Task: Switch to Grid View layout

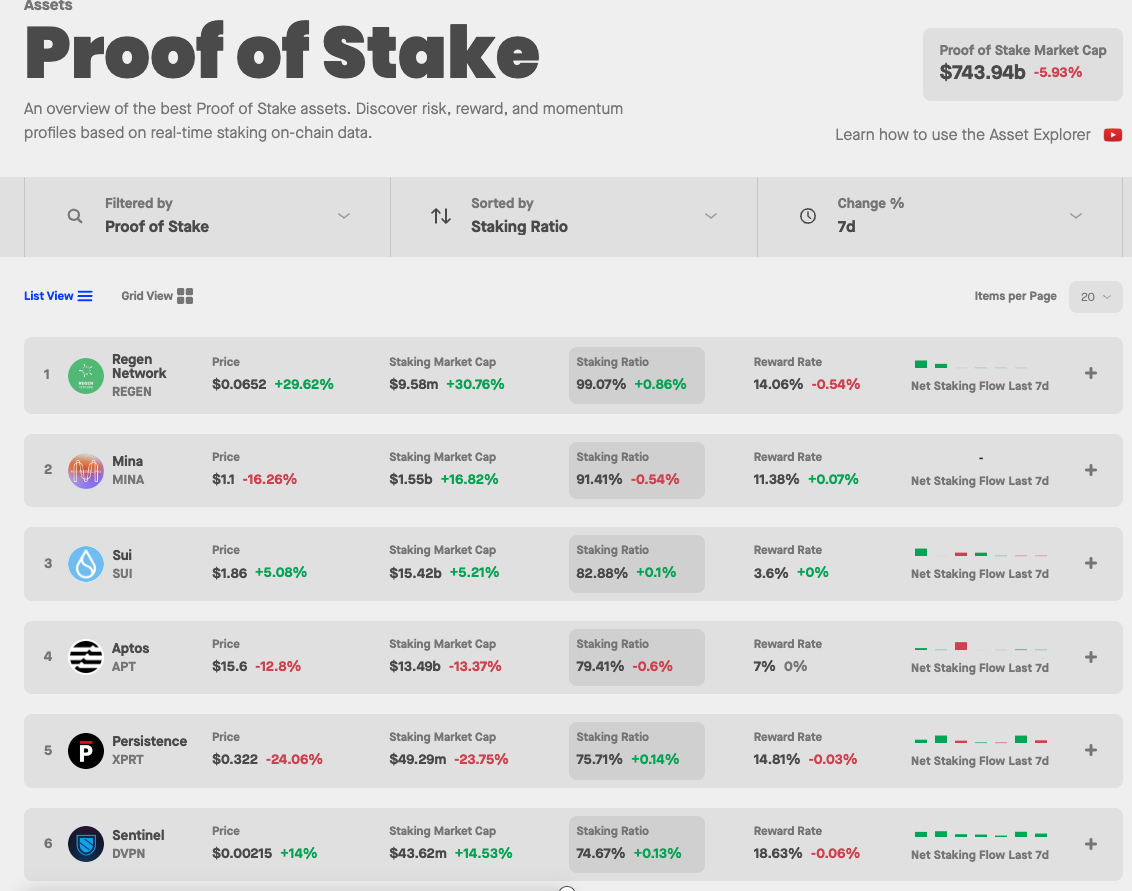Action: point(157,296)
